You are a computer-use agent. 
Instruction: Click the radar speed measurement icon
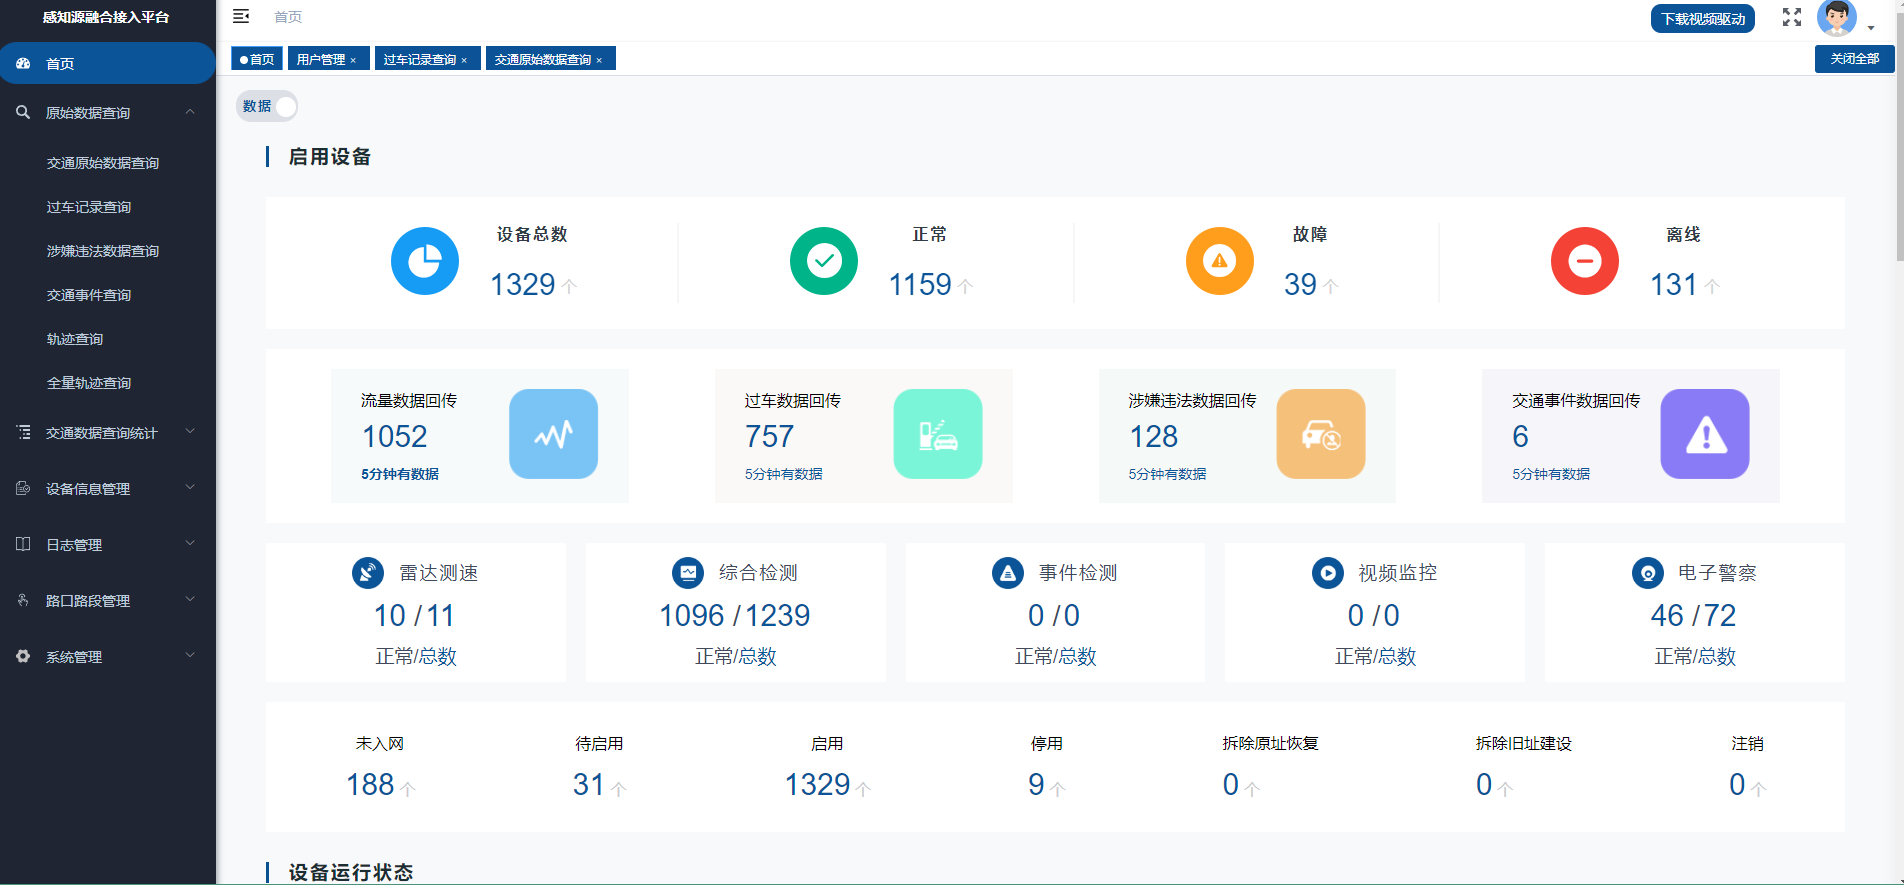[368, 573]
